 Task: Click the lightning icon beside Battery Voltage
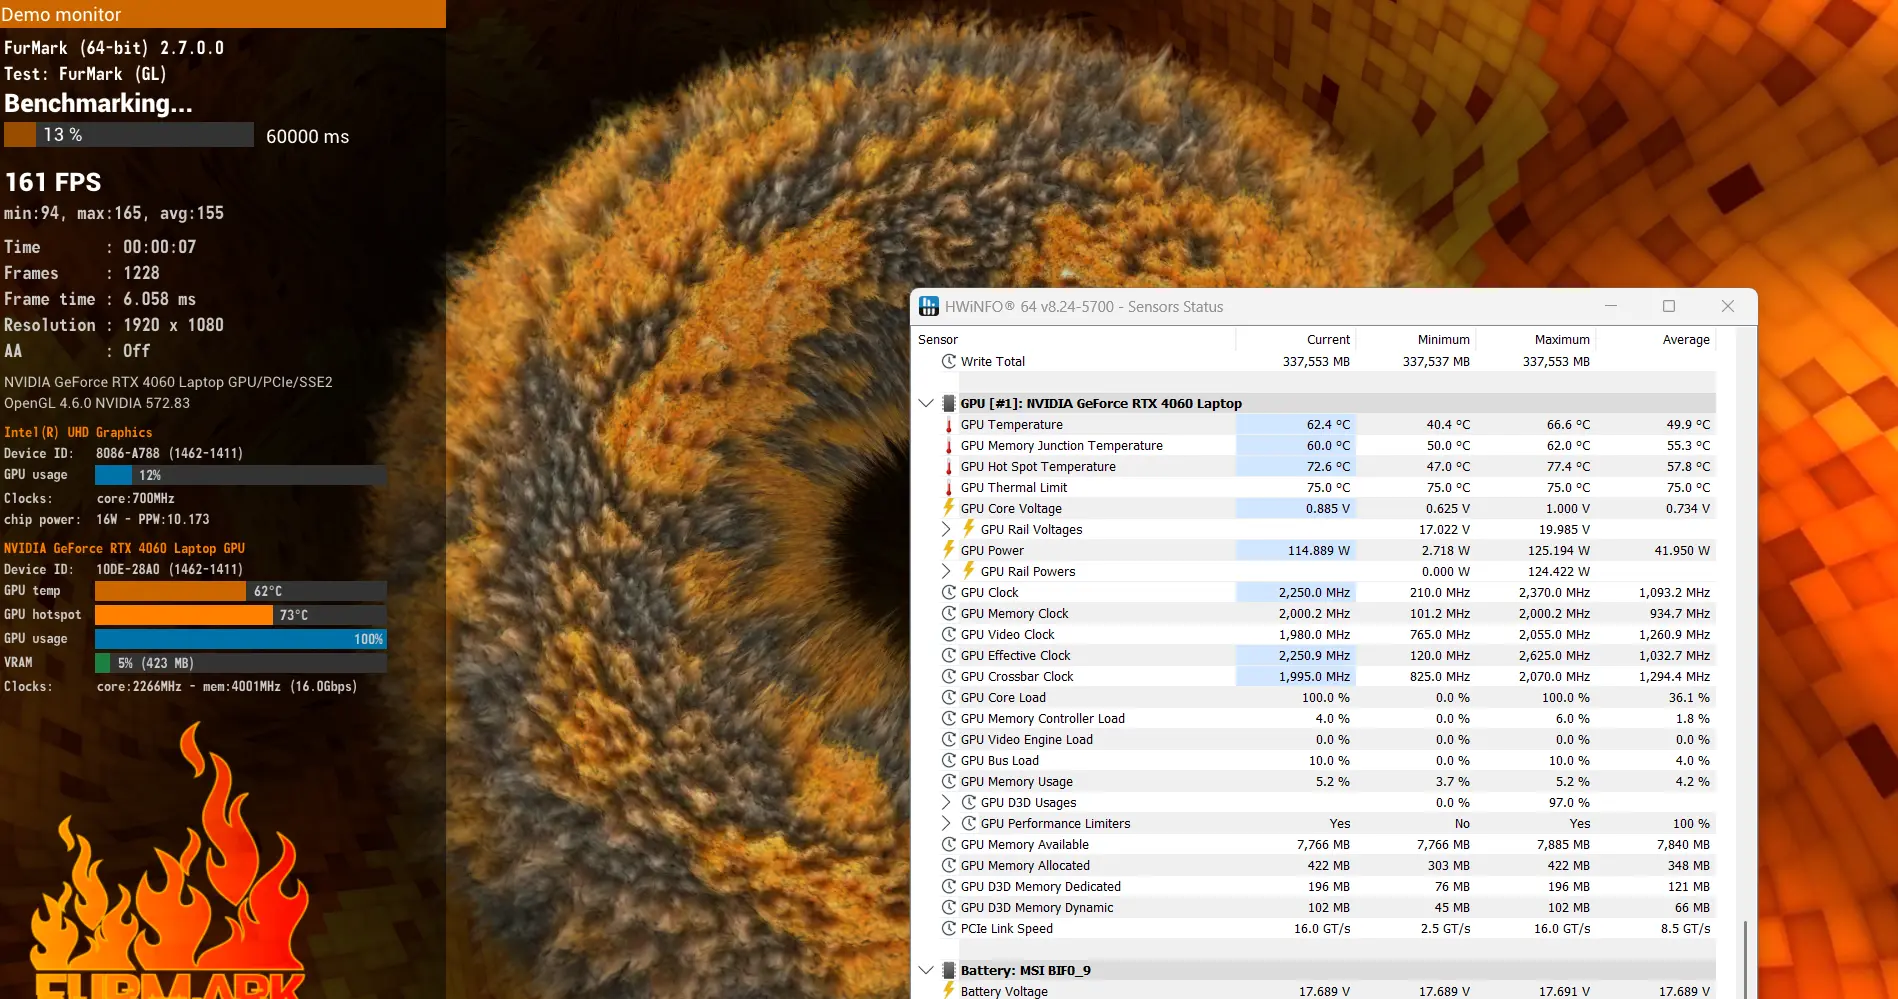(x=949, y=990)
